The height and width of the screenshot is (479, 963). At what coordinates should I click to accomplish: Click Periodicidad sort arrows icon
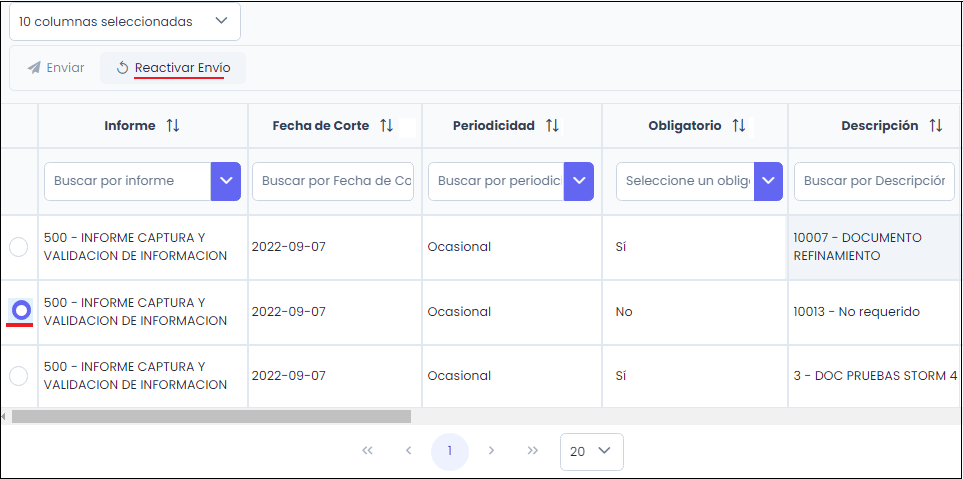552,126
